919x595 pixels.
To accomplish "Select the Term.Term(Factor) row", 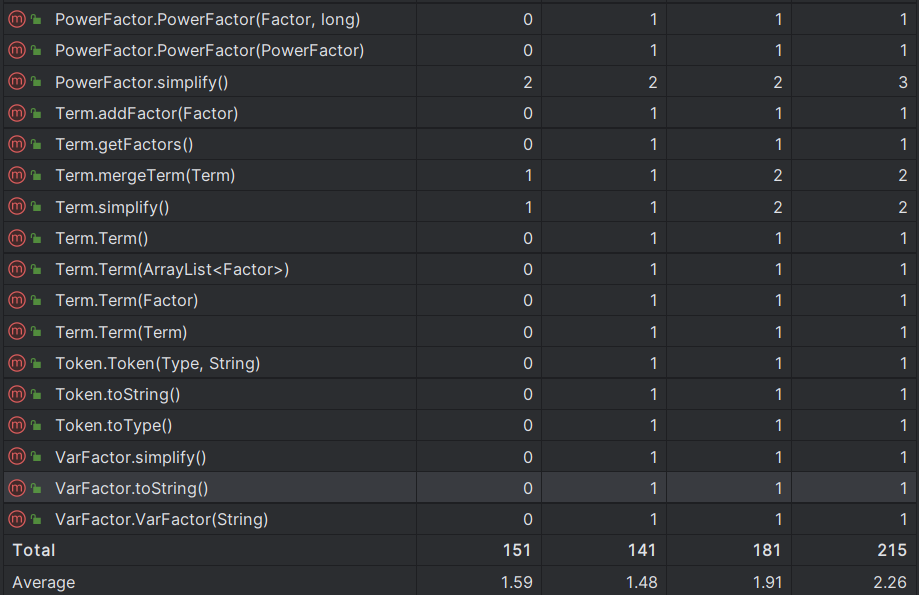I will click(x=460, y=300).
